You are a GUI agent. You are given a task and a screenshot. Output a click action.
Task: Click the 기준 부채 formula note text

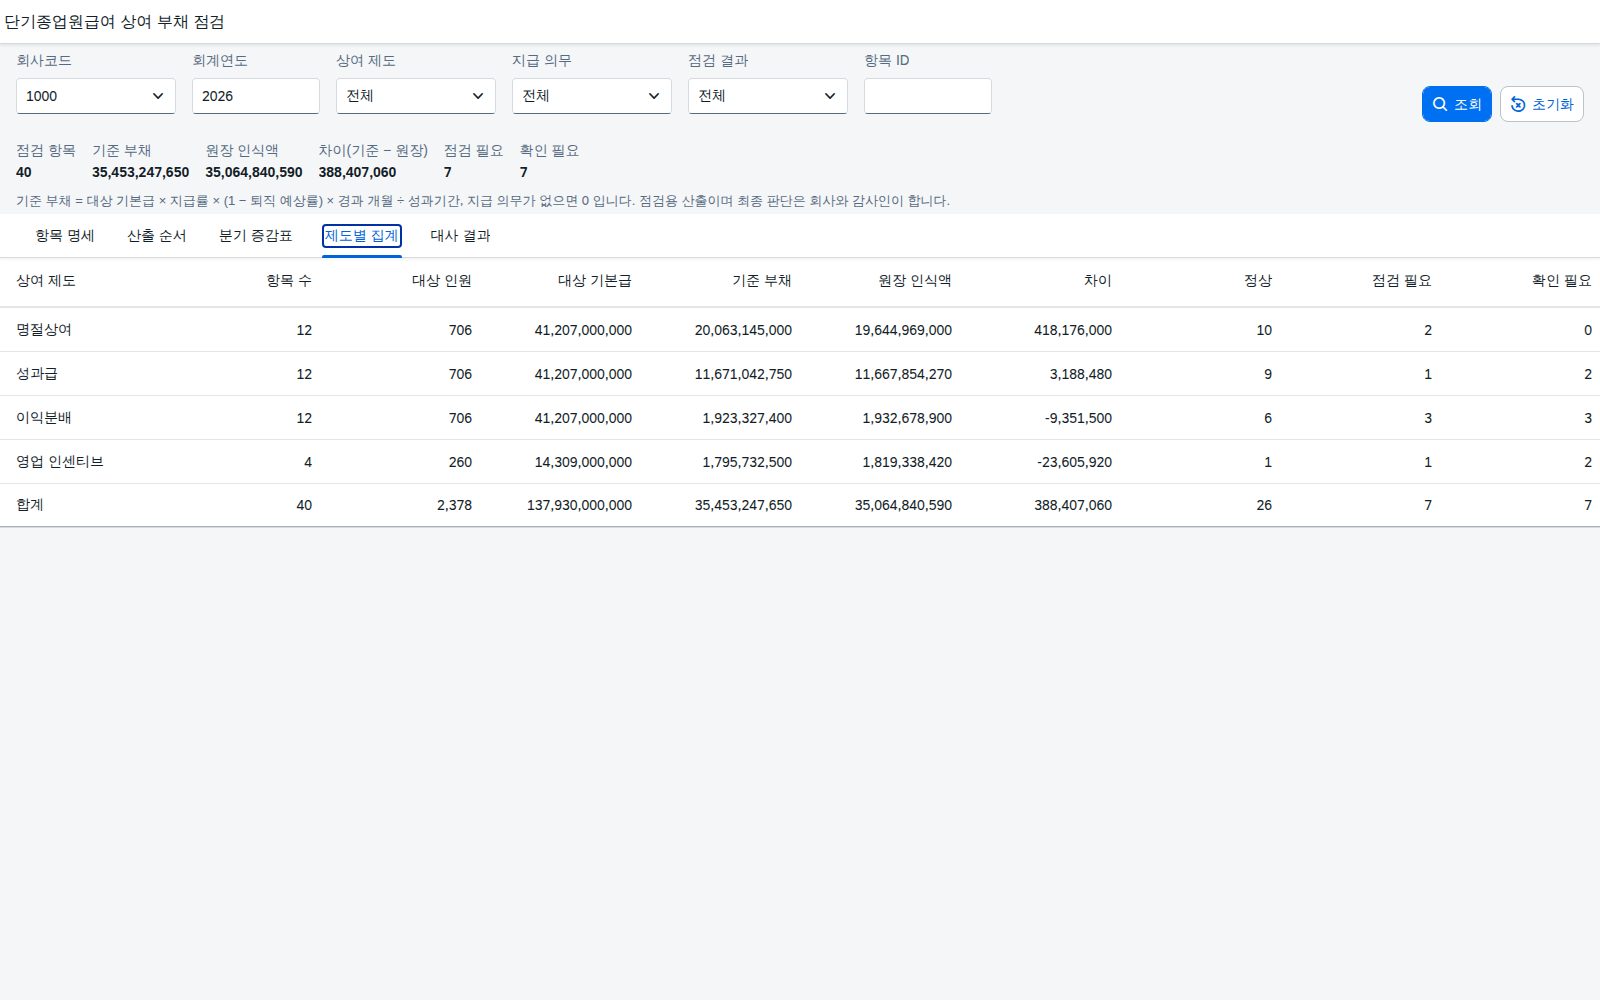[x=483, y=201]
